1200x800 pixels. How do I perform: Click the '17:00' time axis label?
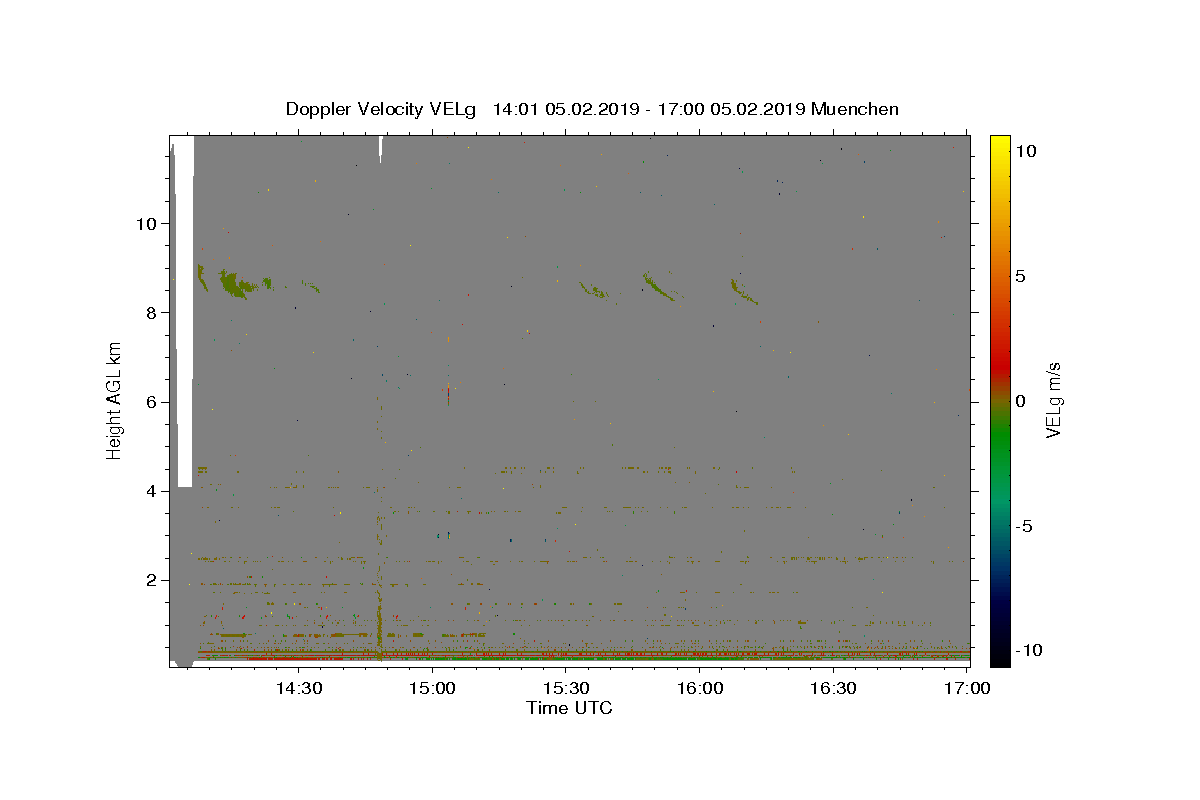(x=968, y=688)
